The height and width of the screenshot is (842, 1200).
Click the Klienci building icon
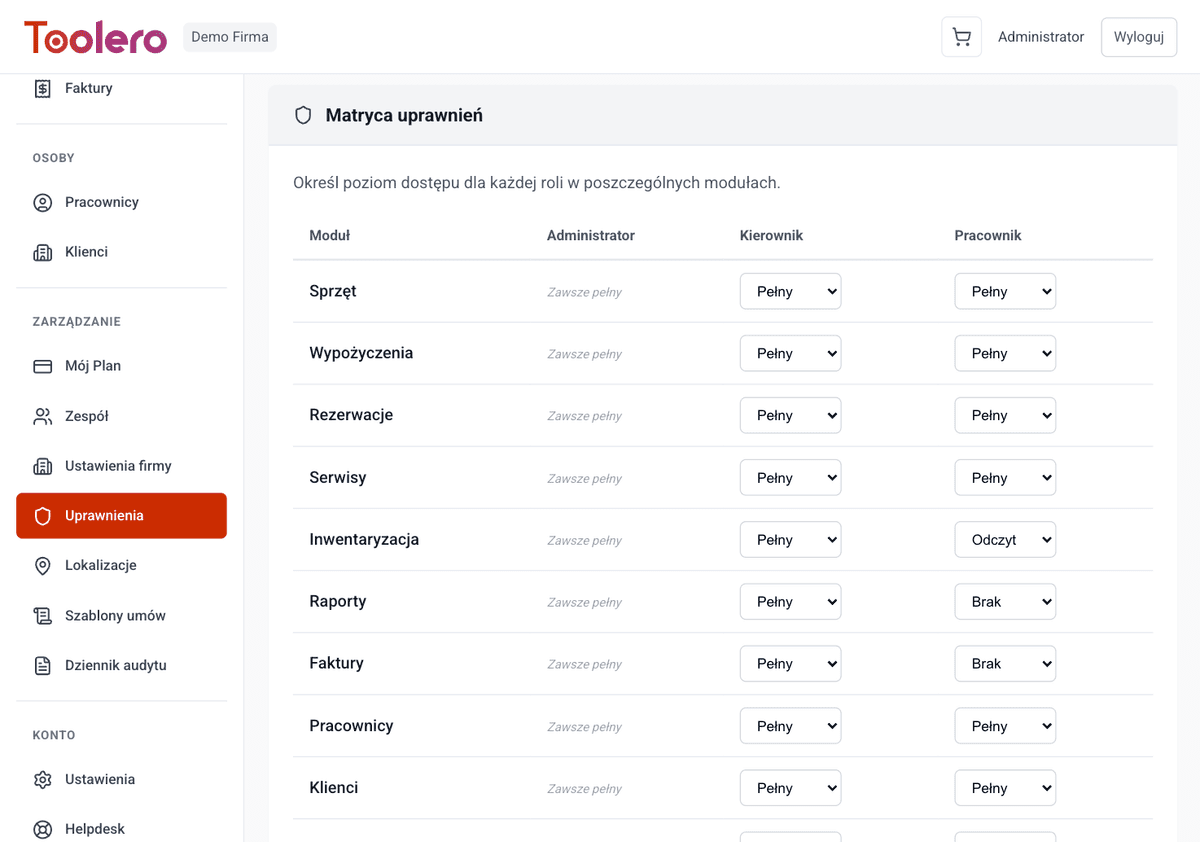42,252
